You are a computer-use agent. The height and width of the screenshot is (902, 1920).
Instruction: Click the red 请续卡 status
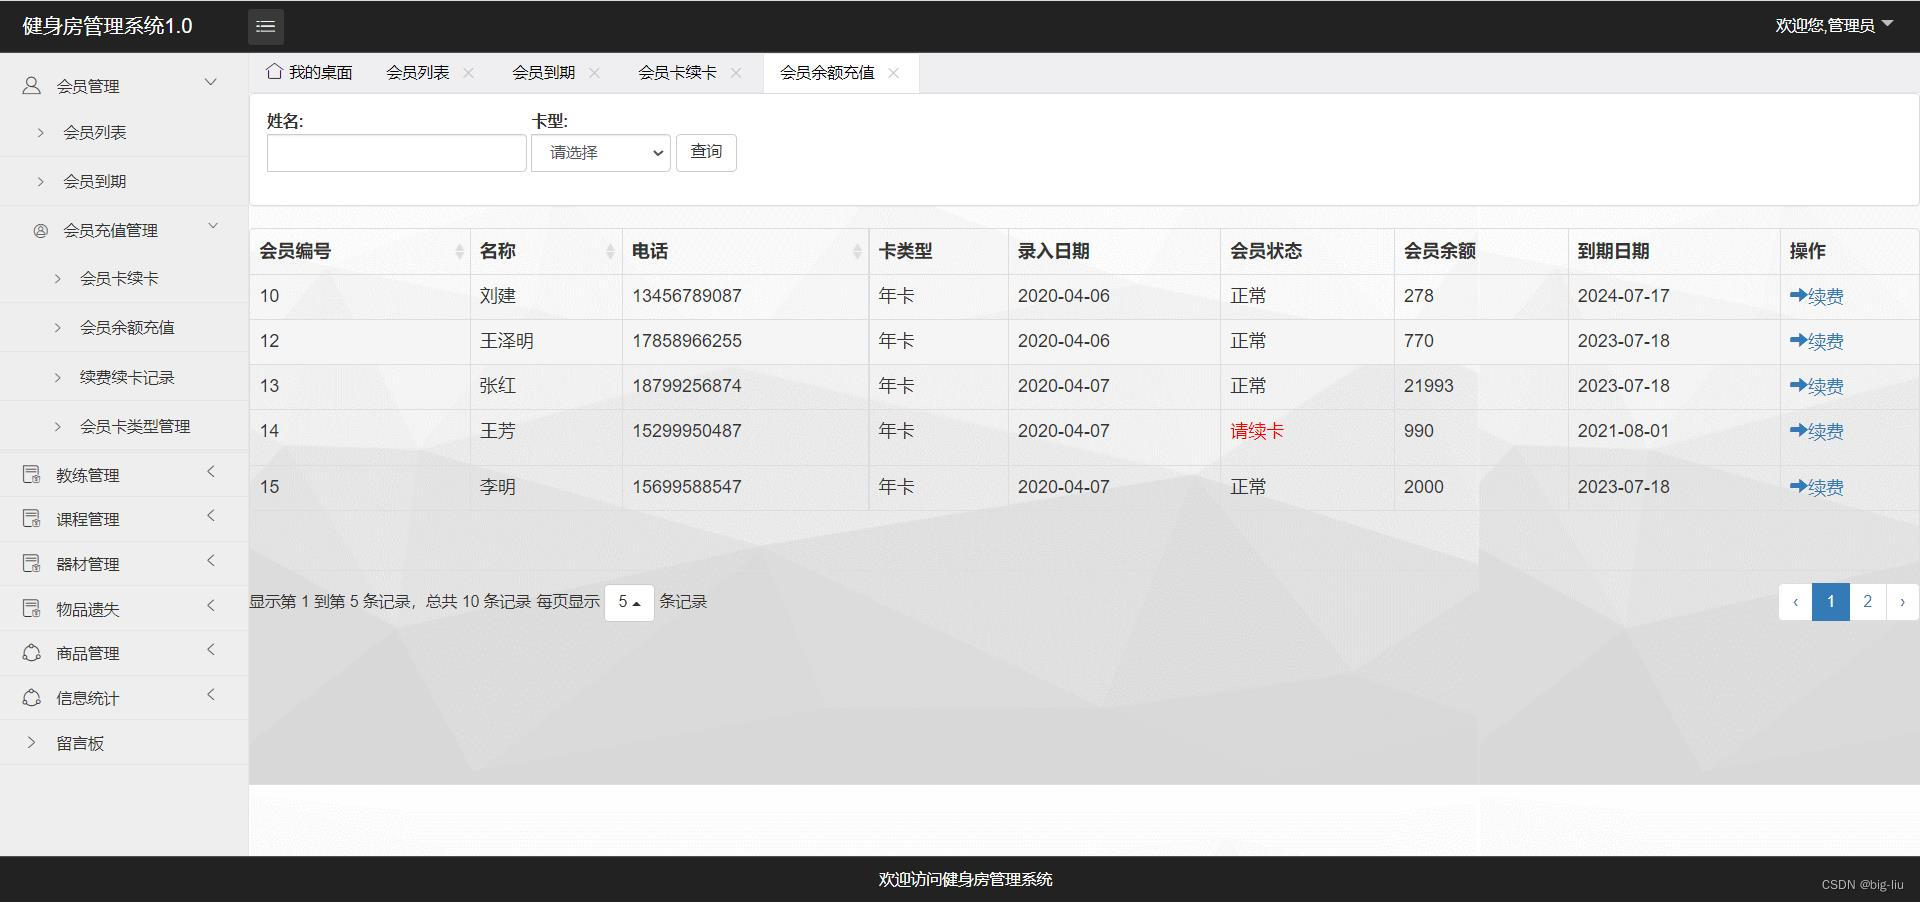(1257, 431)
